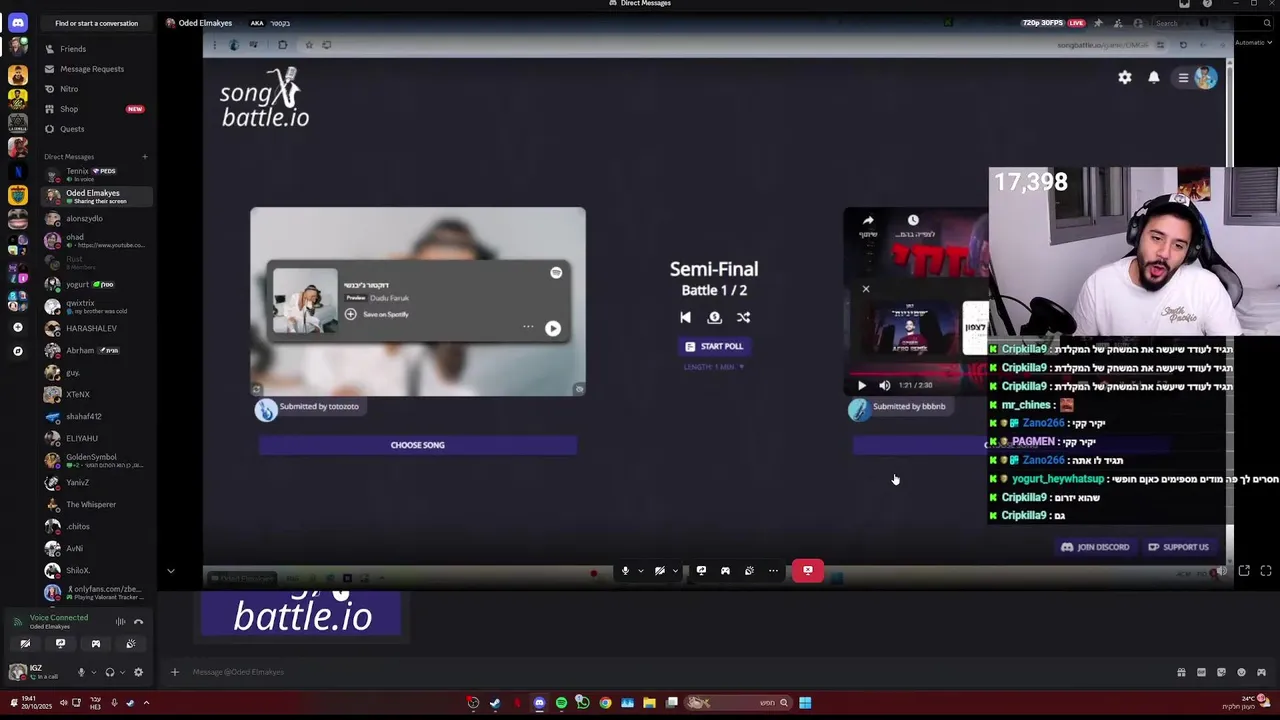Adjust stream volume speaker icon
This screenshot has width=1280, height=720.
(x=1221, y=571)
